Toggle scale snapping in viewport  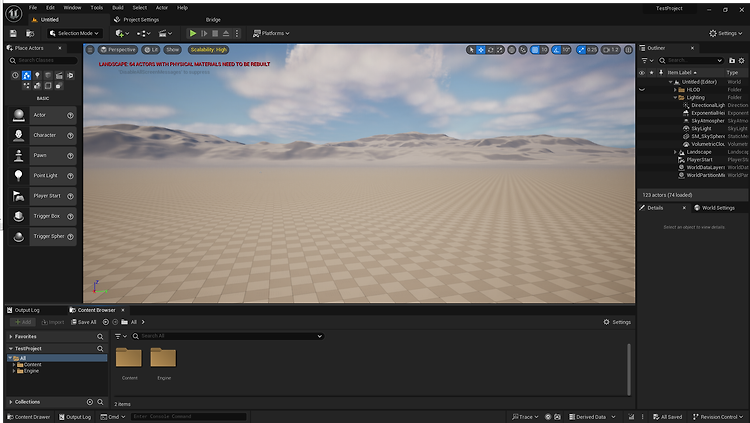click(581, 50)
